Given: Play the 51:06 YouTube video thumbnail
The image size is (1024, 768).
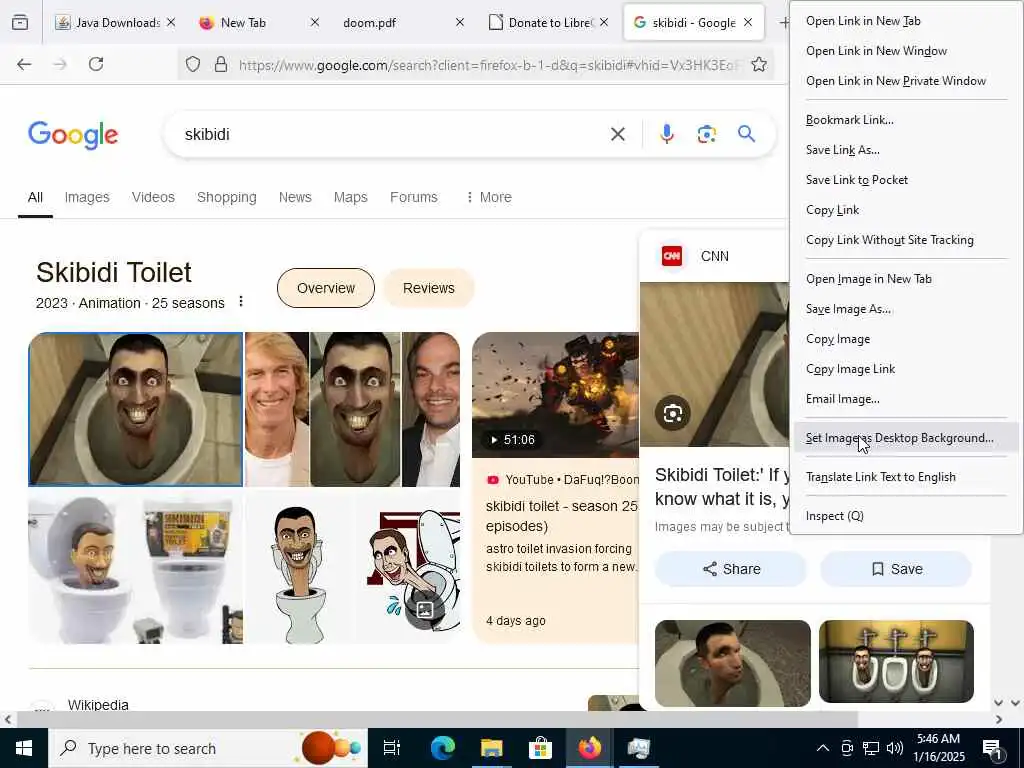Looking at the screenshot, I should click(556, 394).
